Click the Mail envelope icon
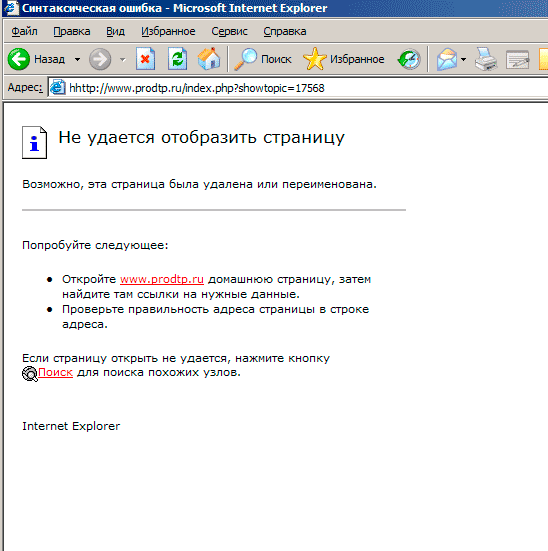Viewport: 548px width, 551px height. pos(447,59)
